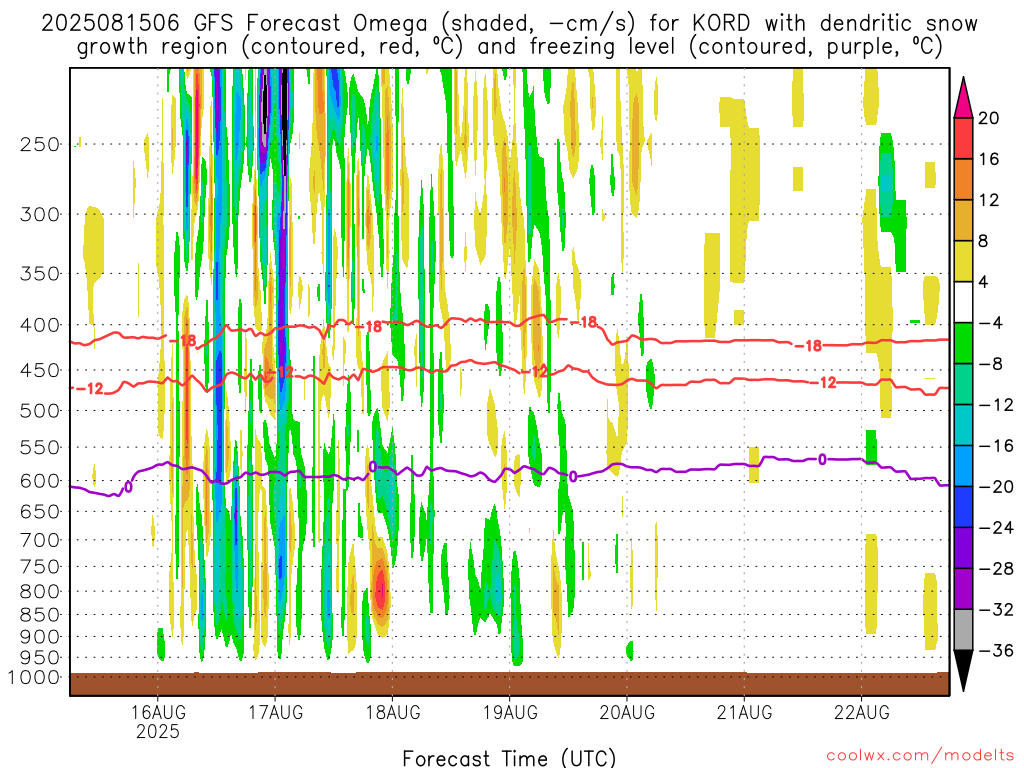Click the red omega maximum near 800 mb

pos(381,590)
